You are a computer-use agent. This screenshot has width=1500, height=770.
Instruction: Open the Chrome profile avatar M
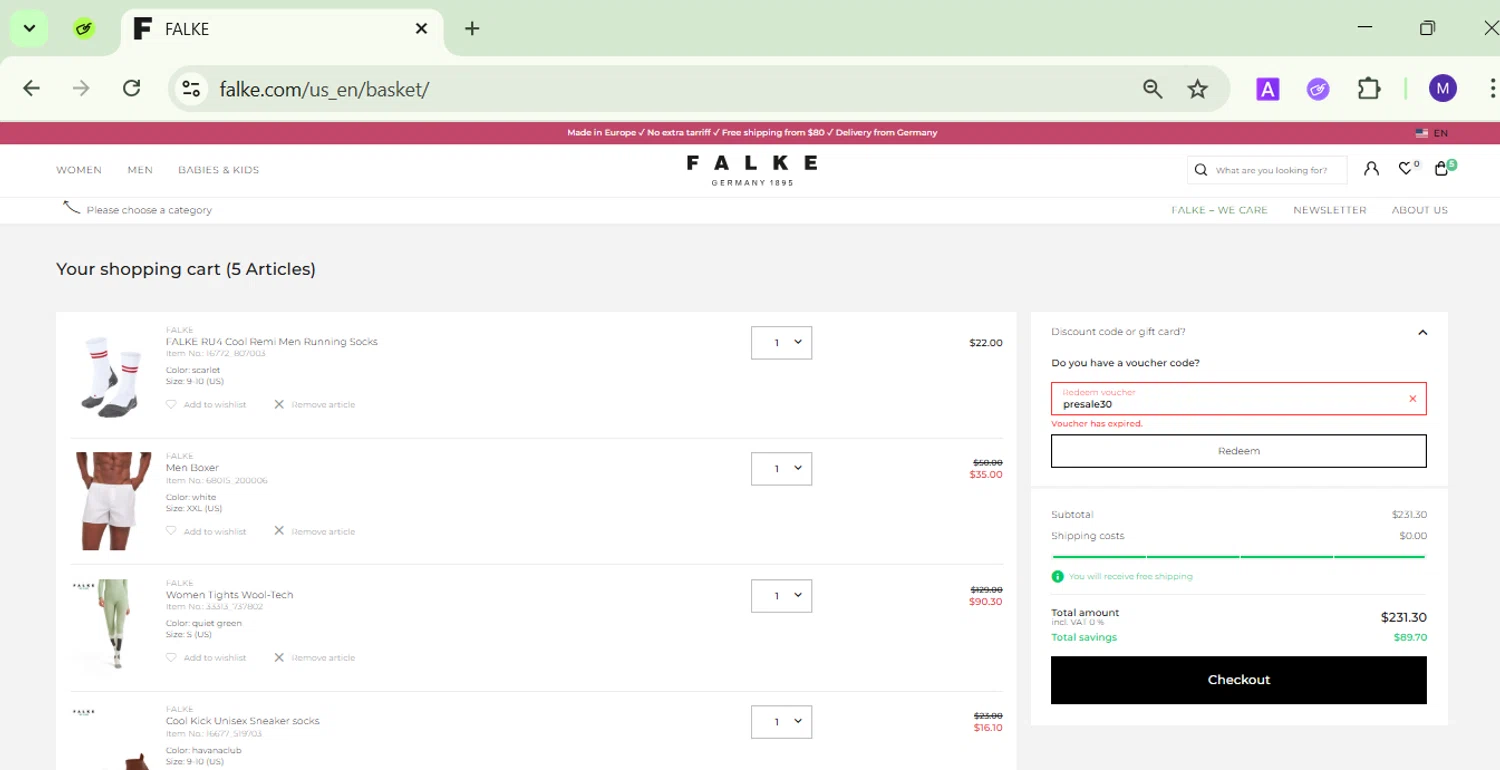pos(1442,89)
